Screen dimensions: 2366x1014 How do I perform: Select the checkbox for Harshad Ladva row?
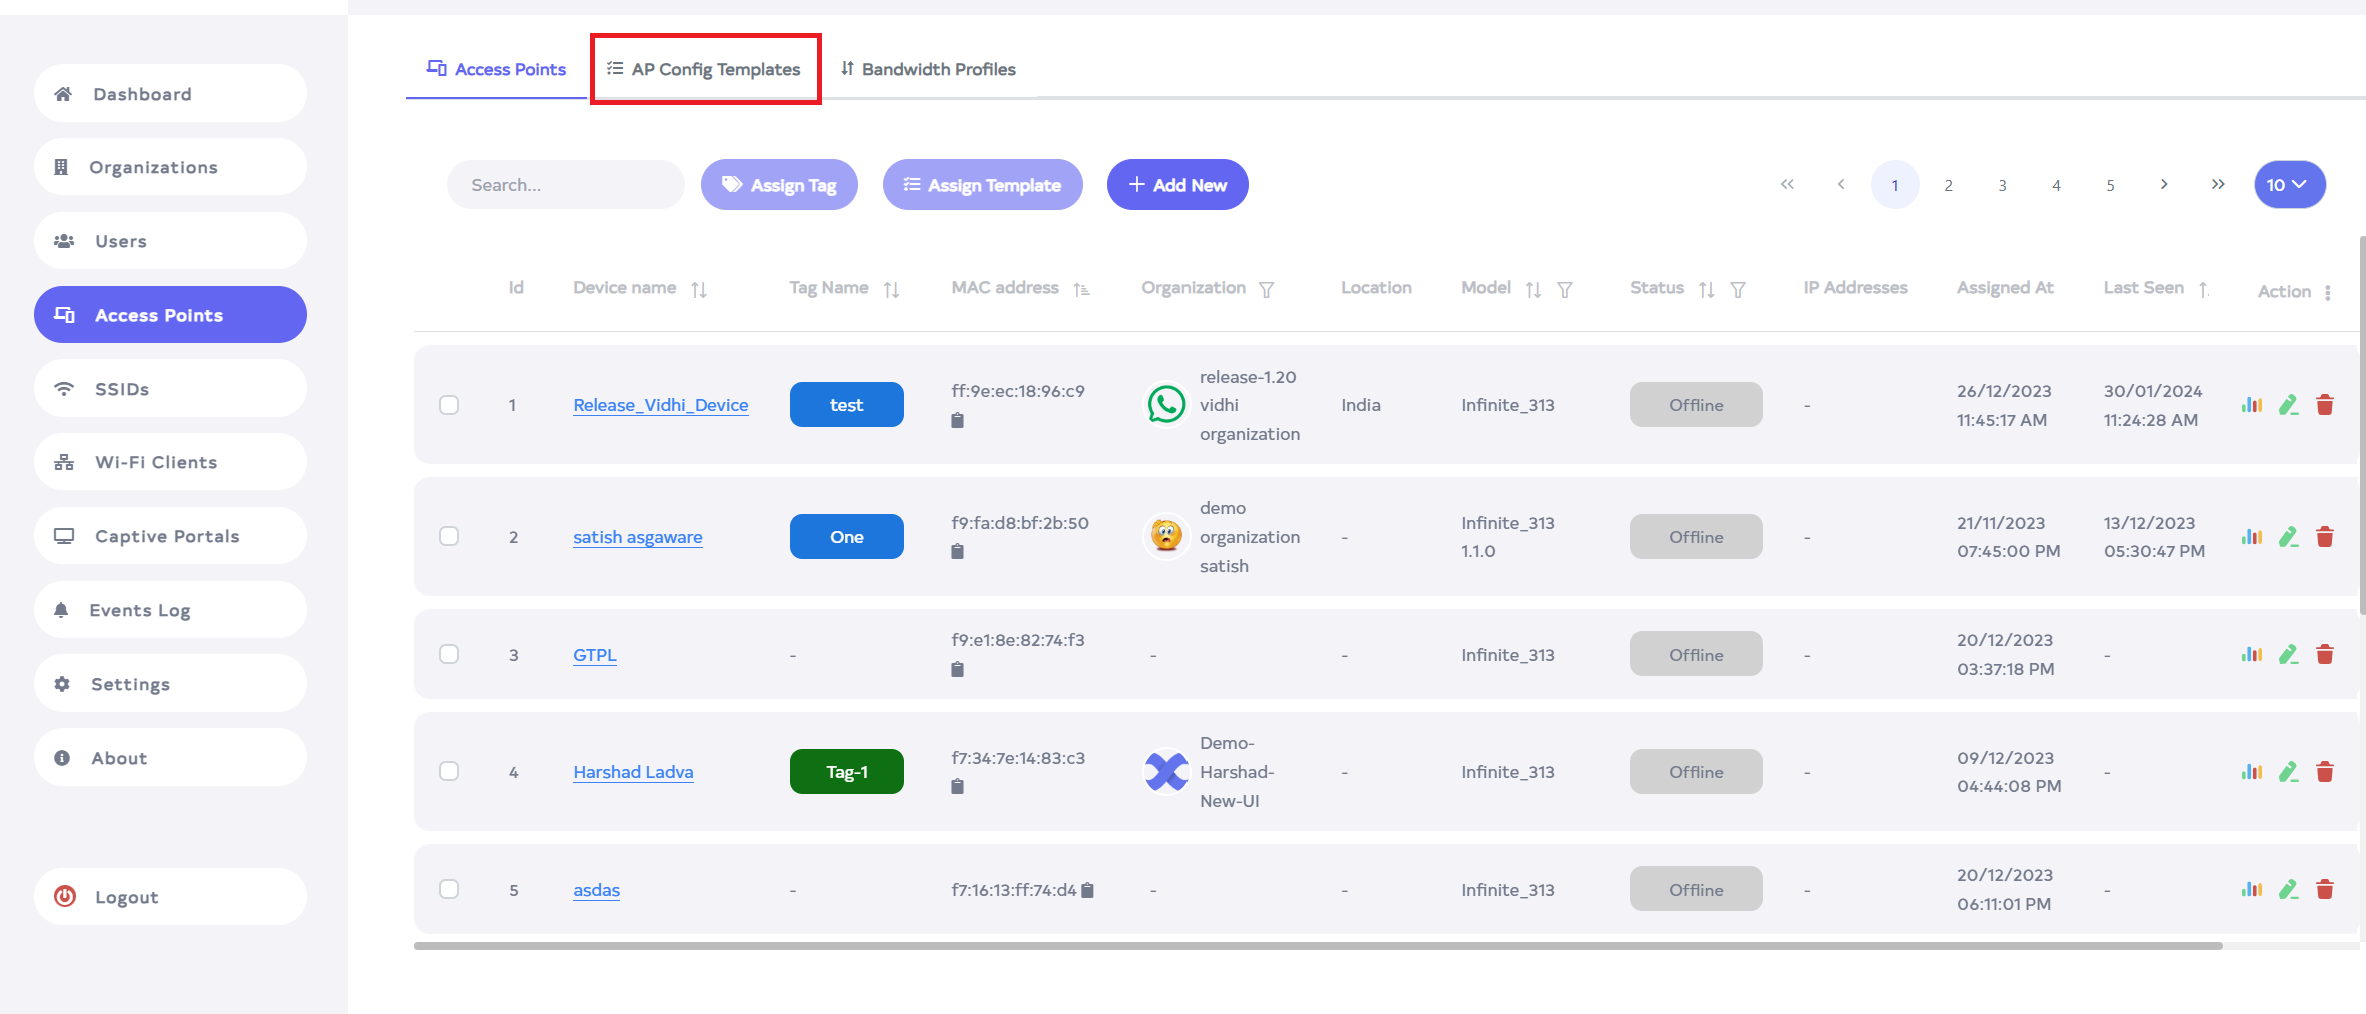(x=449, y=772)
